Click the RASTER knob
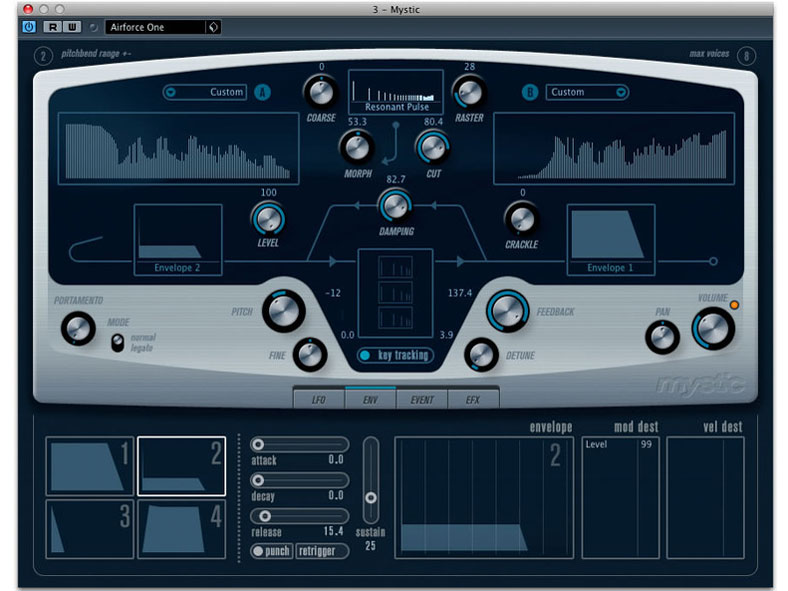788x591 pixels. pyautogui.click(x=469, y=92)
